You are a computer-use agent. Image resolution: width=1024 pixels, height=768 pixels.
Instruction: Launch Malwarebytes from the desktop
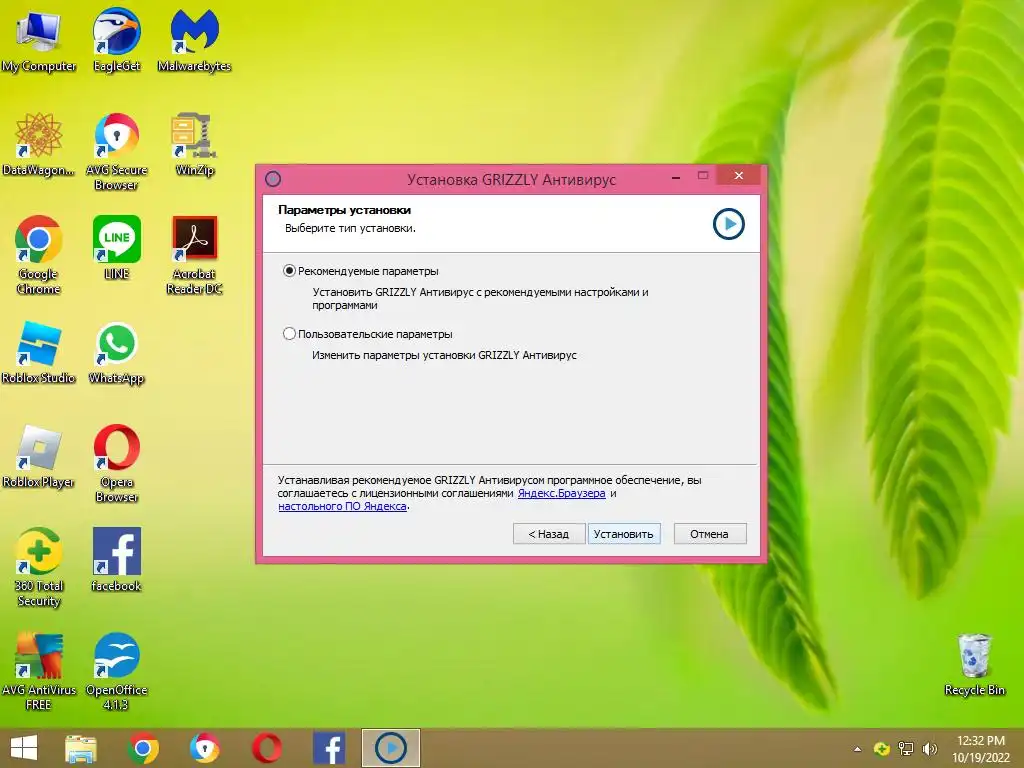[195, 40]
